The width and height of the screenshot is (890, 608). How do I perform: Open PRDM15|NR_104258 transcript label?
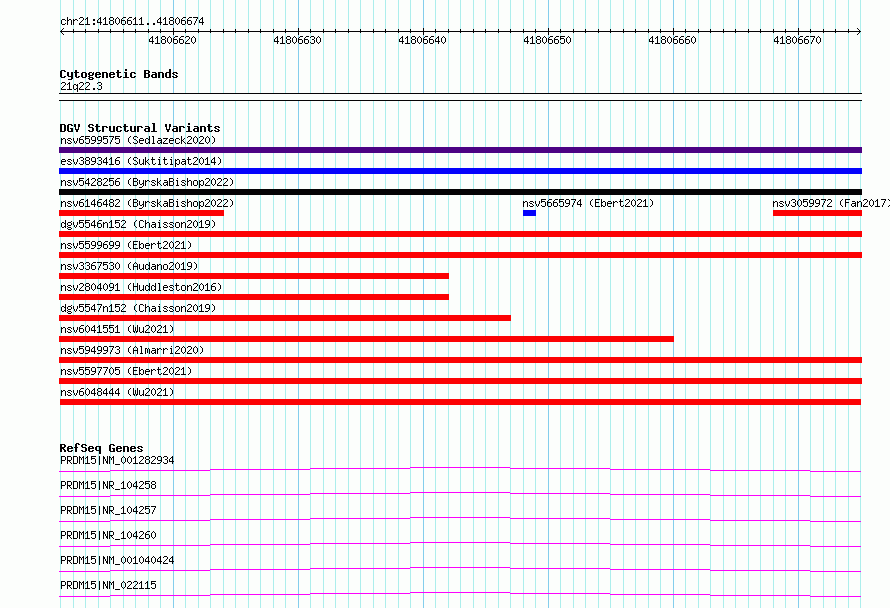[x=108, y=485]
